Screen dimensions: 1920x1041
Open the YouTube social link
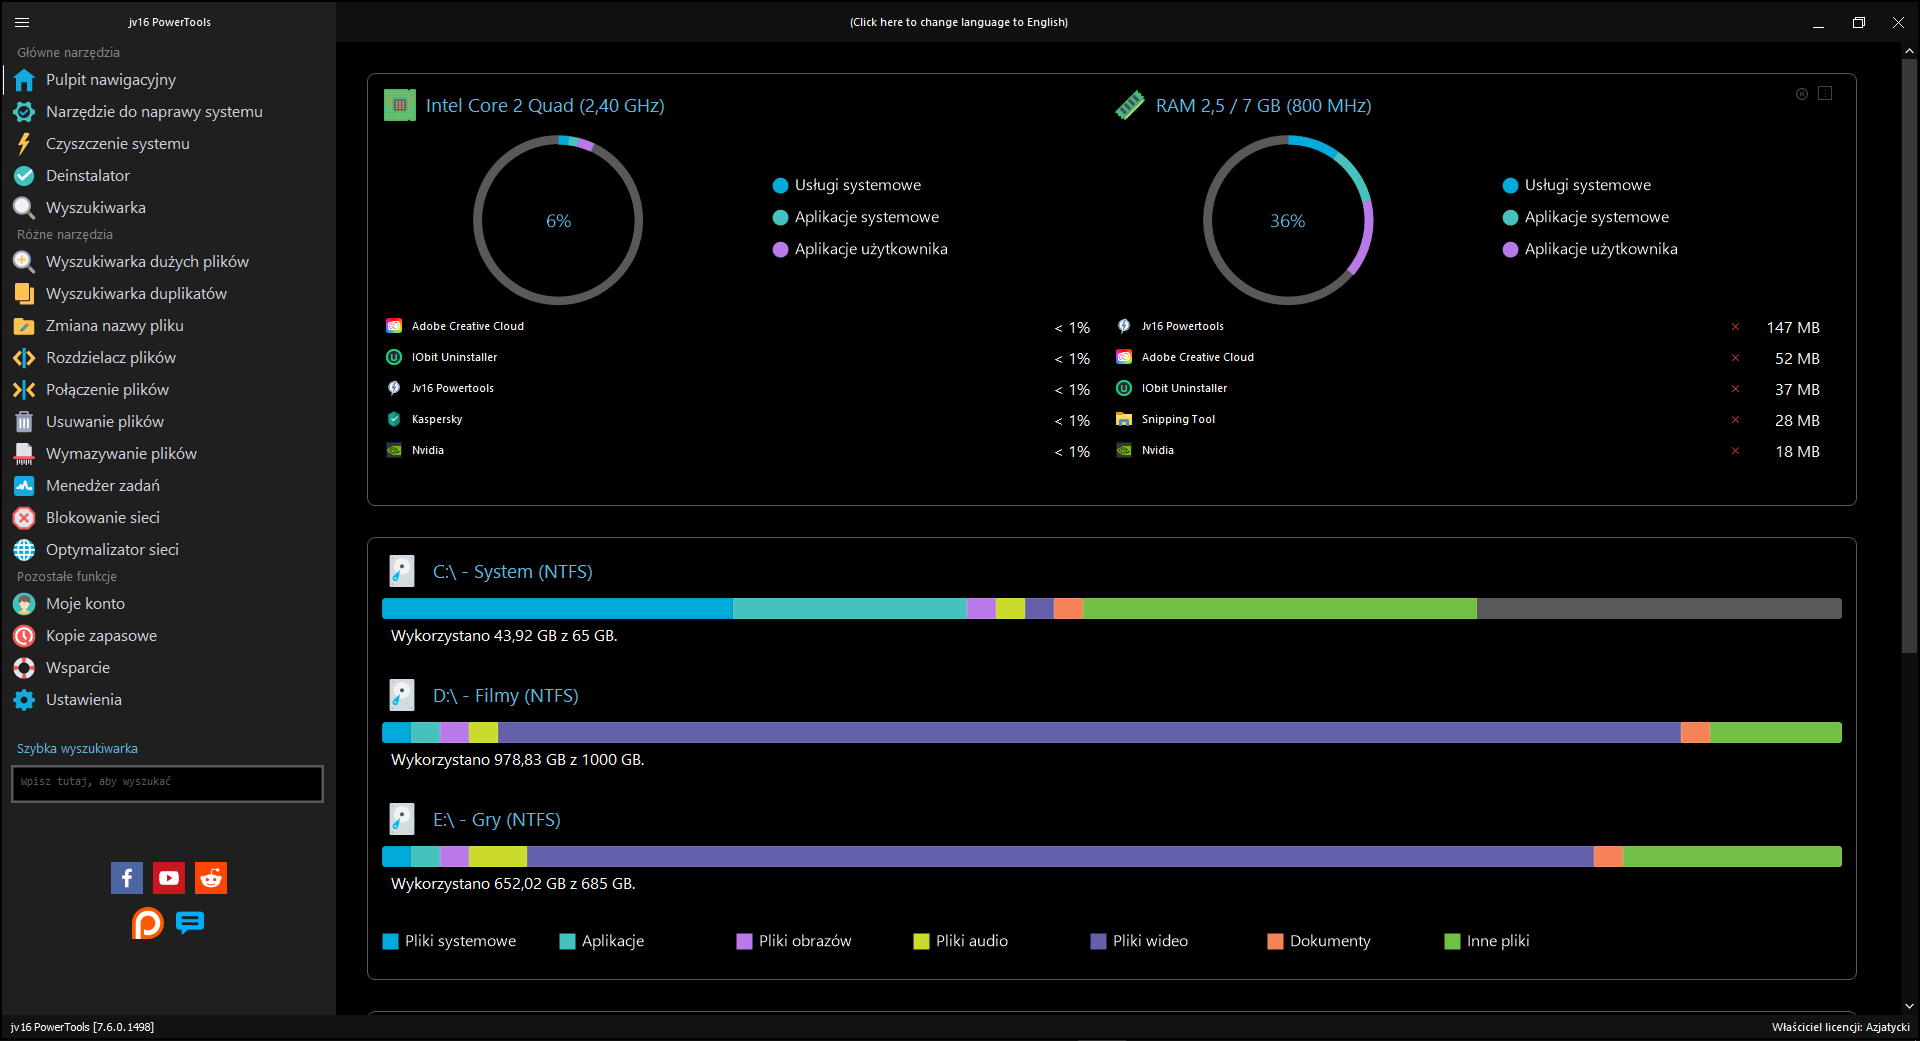pyautogui.click(x=169, y=878)
